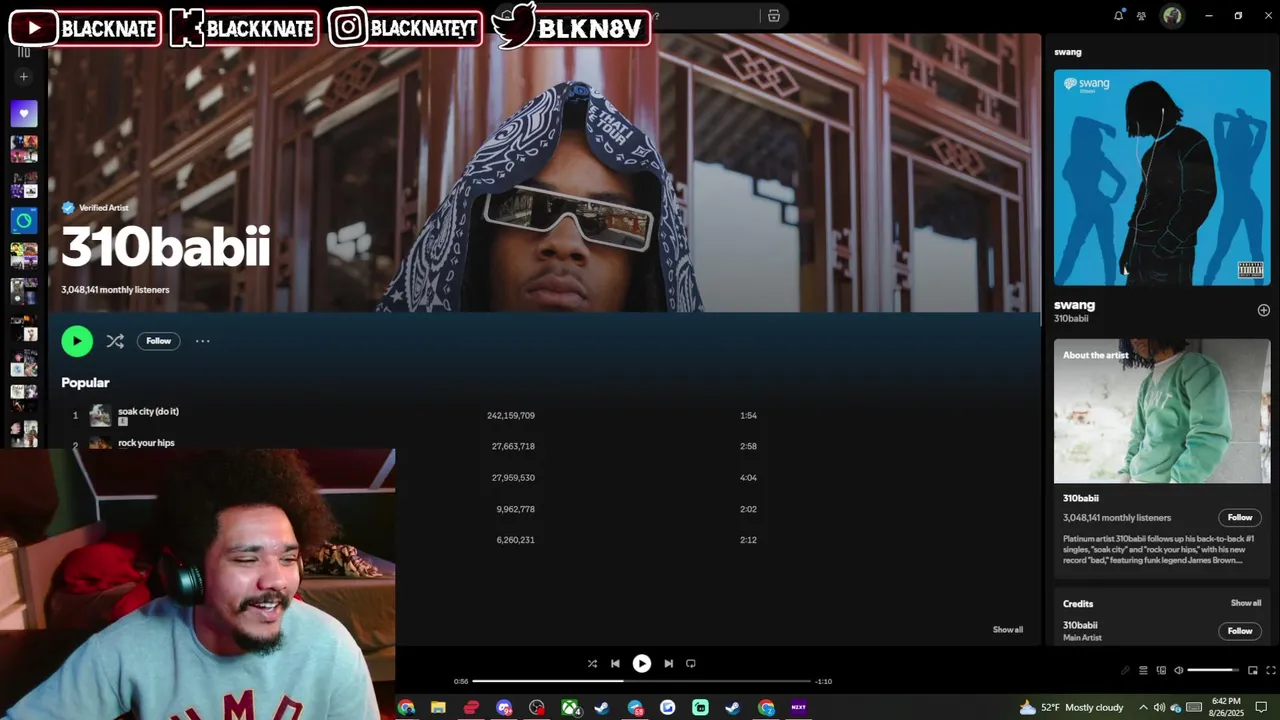Open the notifications bell (What's New)
The image size is (1280, 720).
[1118, 15]
